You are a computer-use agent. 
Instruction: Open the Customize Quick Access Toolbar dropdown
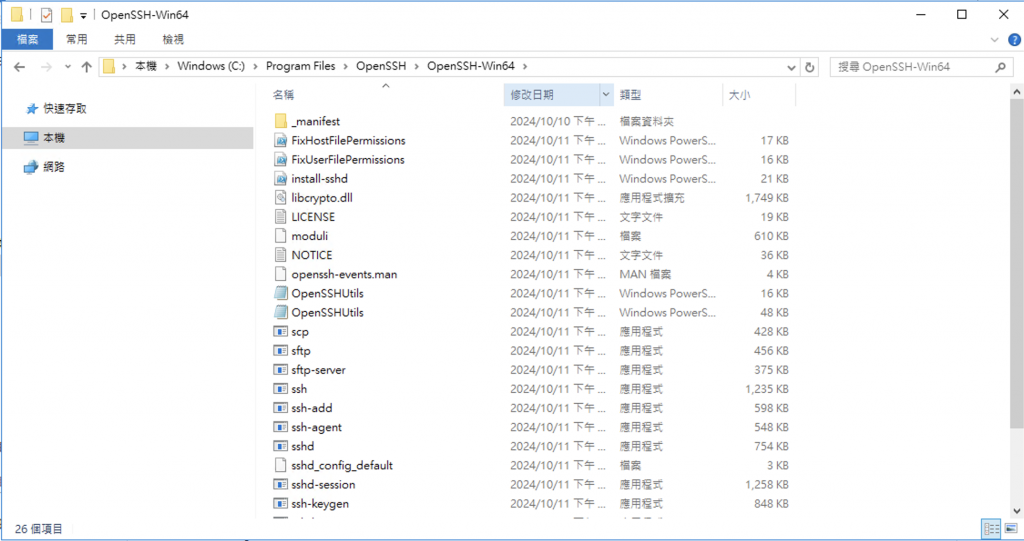[x=84, y=16]
